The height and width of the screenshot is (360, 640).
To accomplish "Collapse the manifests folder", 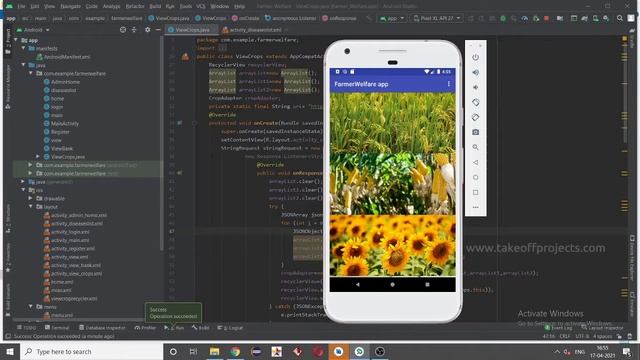I will [23, 48].
